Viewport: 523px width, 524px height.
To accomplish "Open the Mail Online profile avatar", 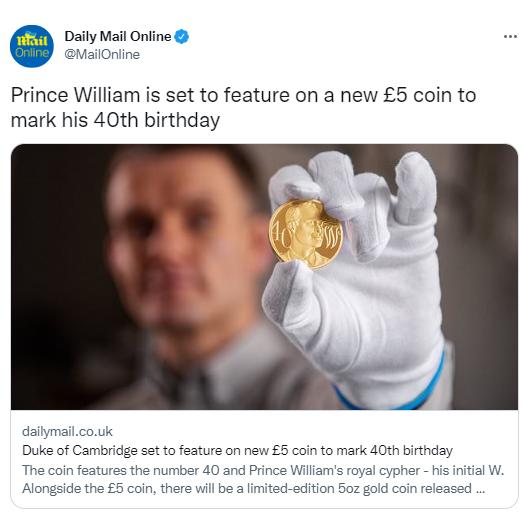I will [x=32, y=46].
